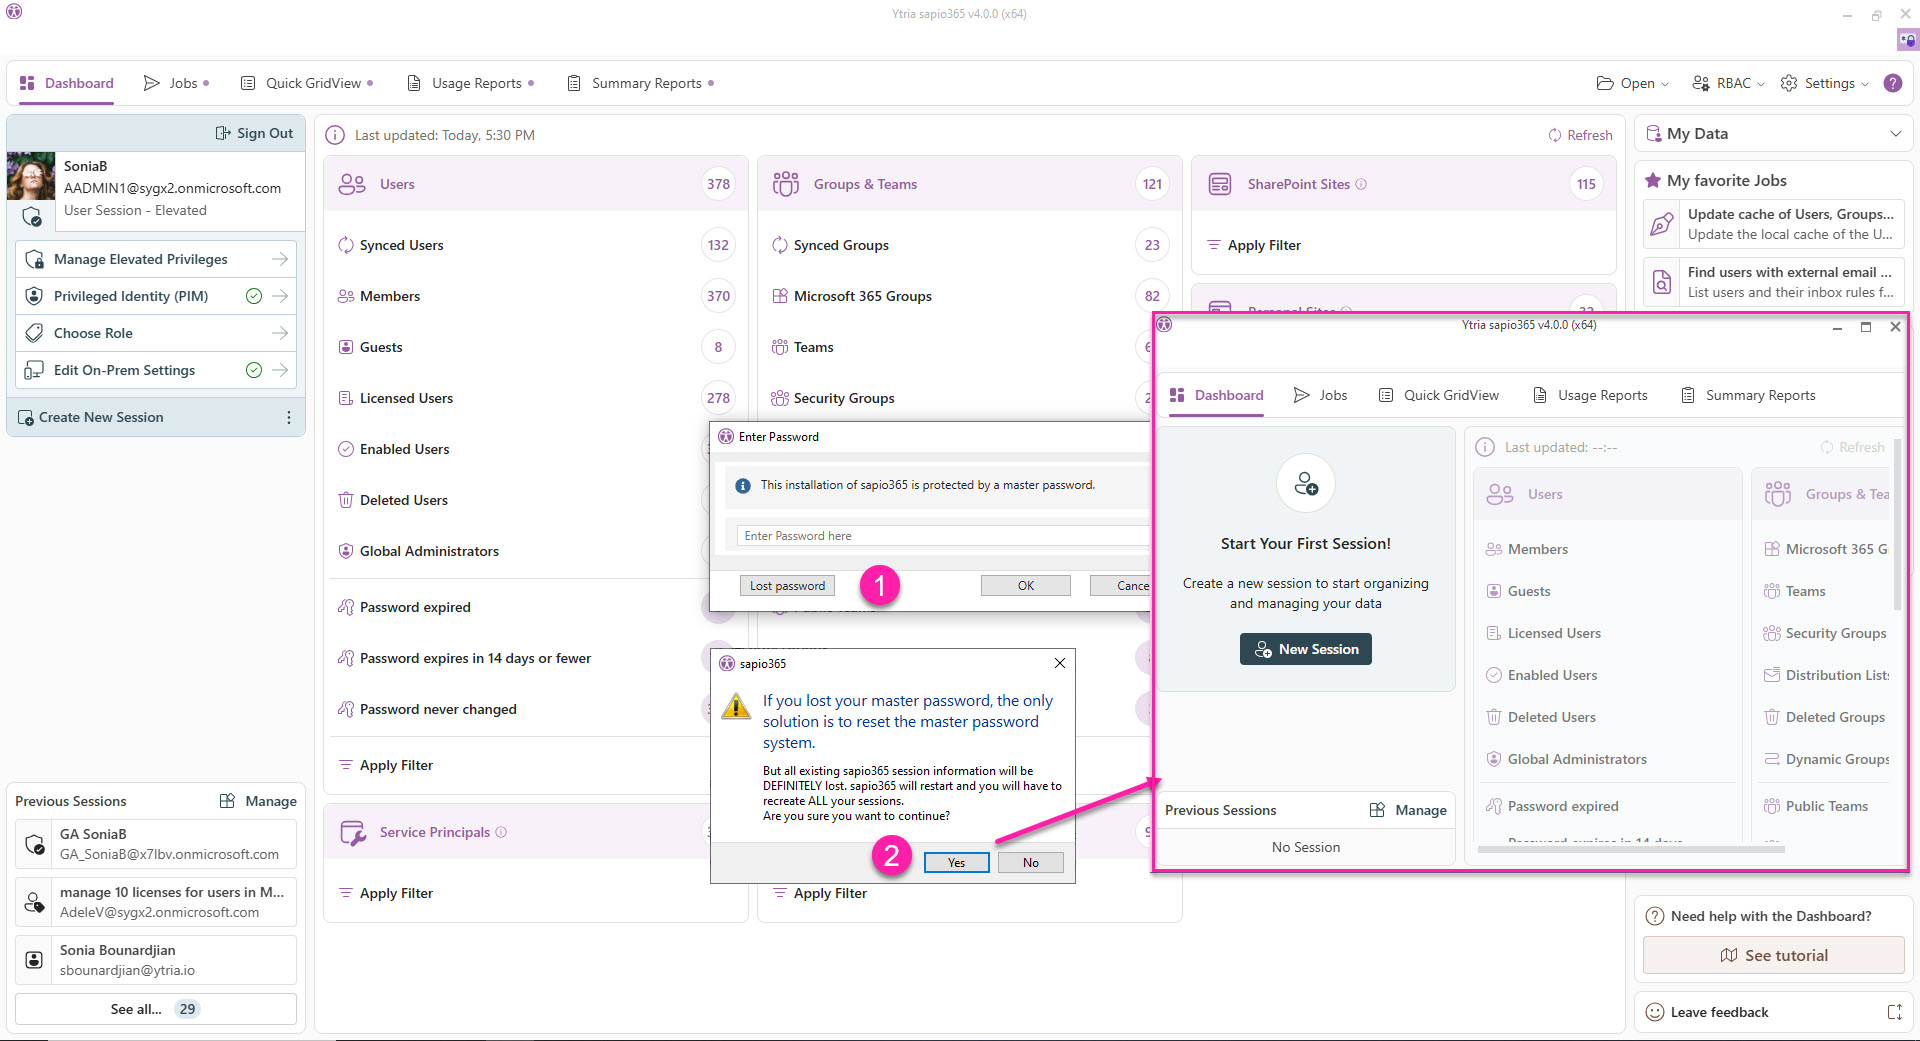1920x1041 pixels.
Task: Open the RBAC dropdown menu
Action: [1728, 83]
